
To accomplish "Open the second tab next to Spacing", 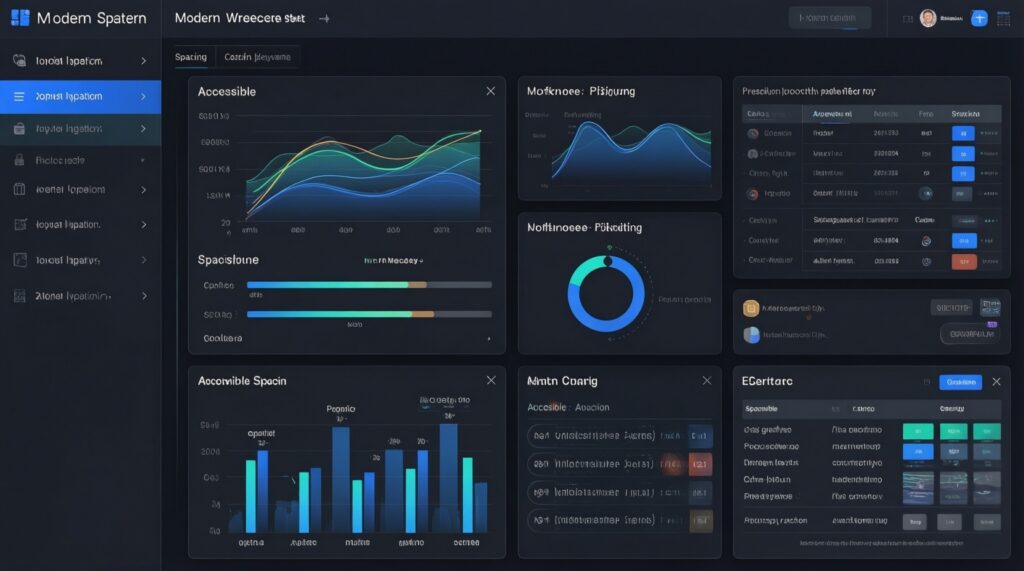I will (257, 57).
